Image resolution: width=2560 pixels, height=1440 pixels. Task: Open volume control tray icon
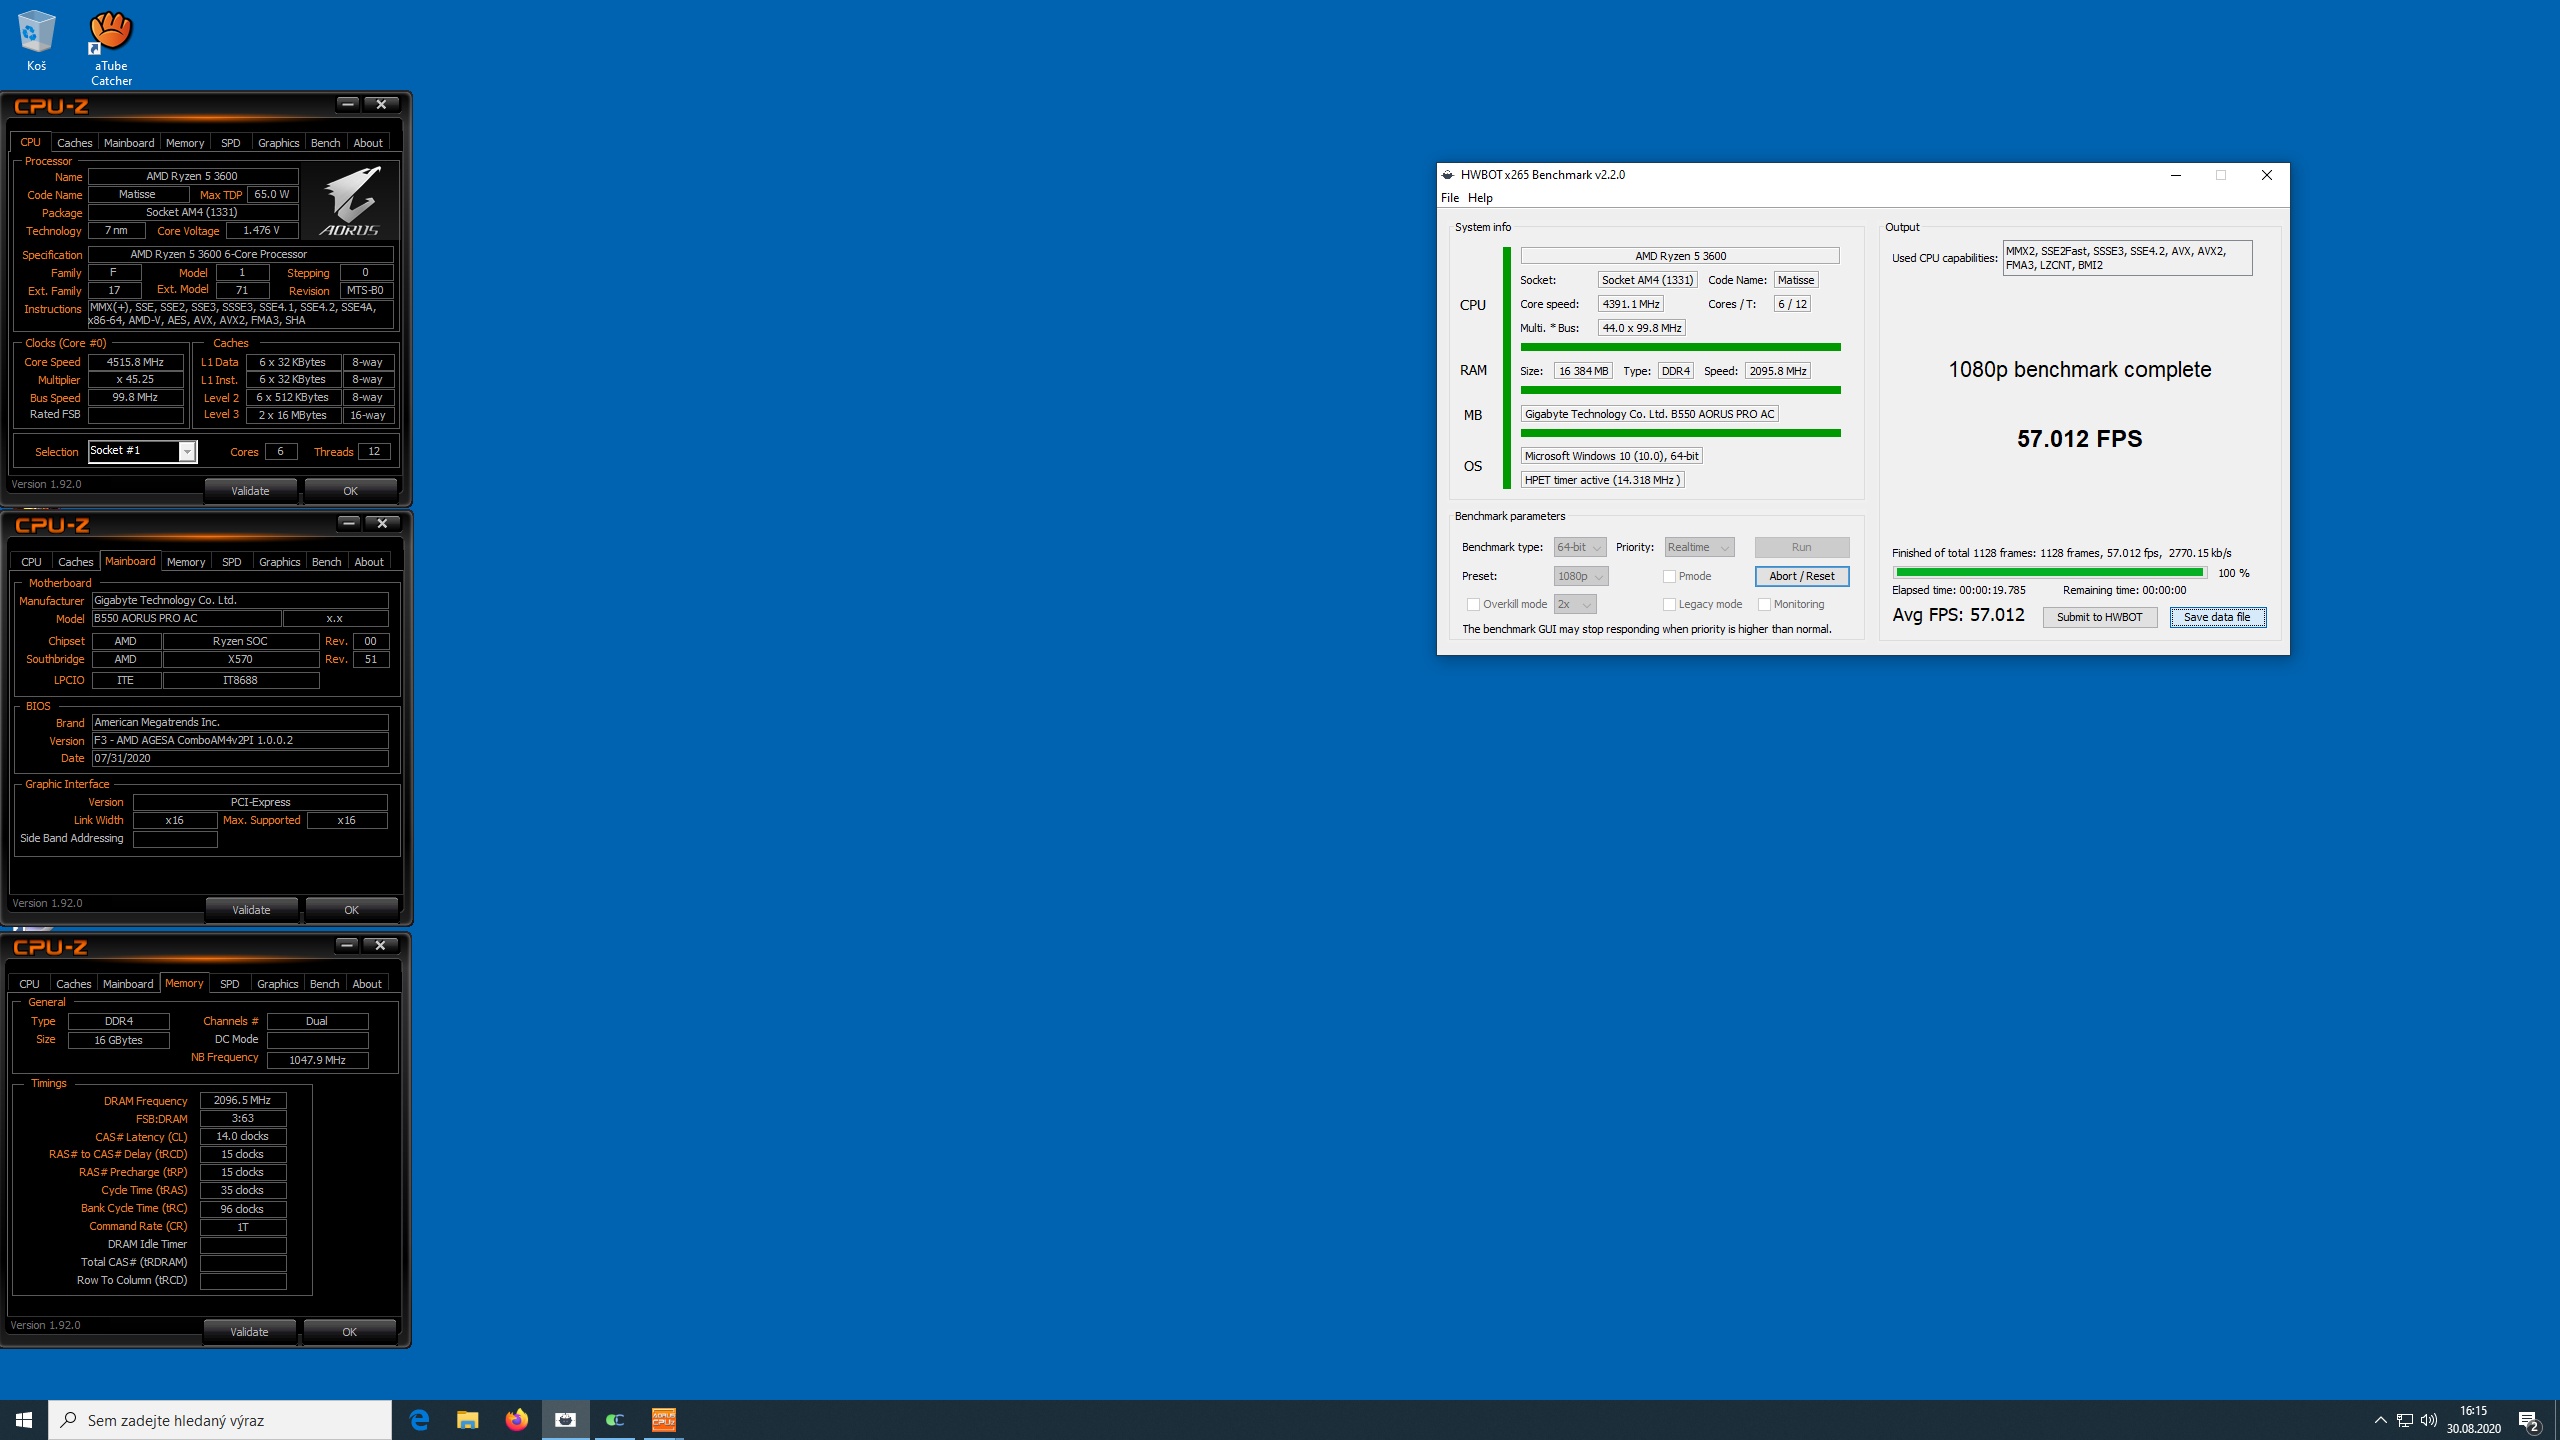pos(2429,1420)
